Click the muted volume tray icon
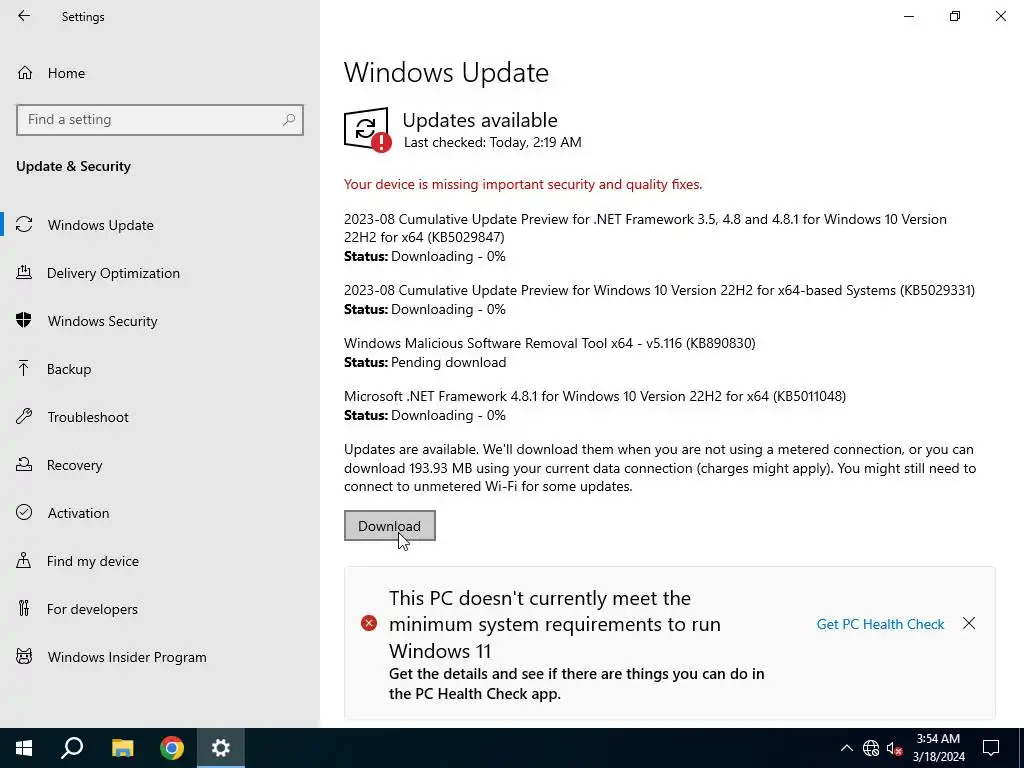The width and height of the screenshot is (1024, 768). pyautogui.click(x=894, y=748)
